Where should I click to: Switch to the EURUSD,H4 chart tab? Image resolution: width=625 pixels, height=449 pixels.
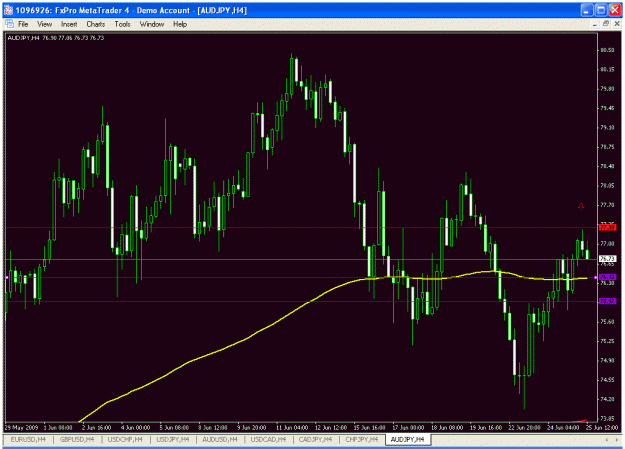pos(28,439)
